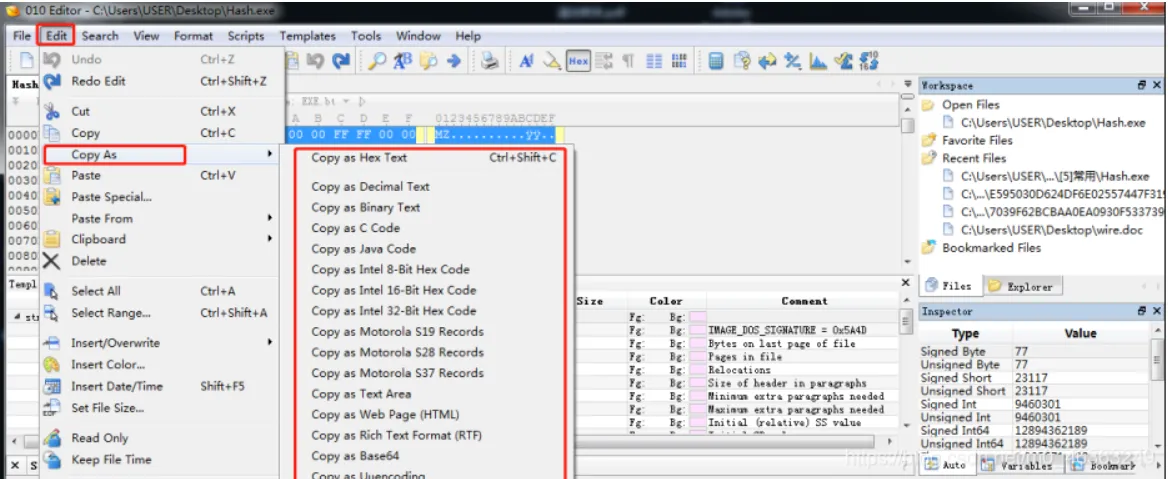Image resolution: width=1168 pixels, height=479 pixels.
Task: Click Bg swatch for Pages in file row
Action: point(697,356)
